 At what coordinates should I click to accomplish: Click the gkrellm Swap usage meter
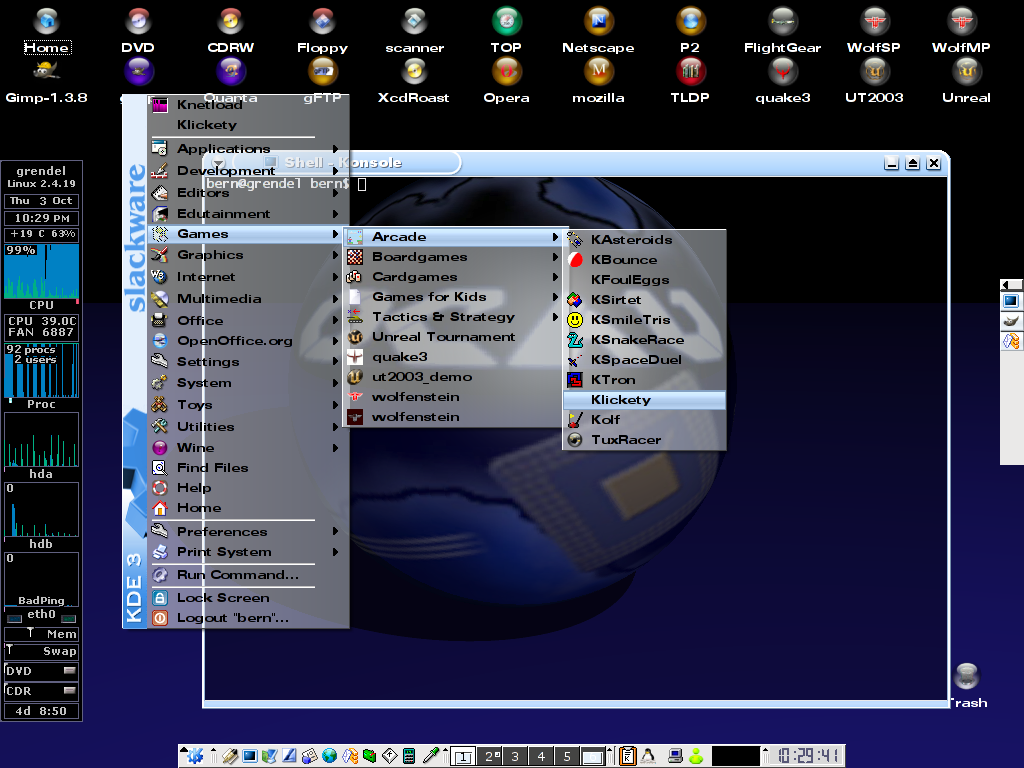[42, 651]
